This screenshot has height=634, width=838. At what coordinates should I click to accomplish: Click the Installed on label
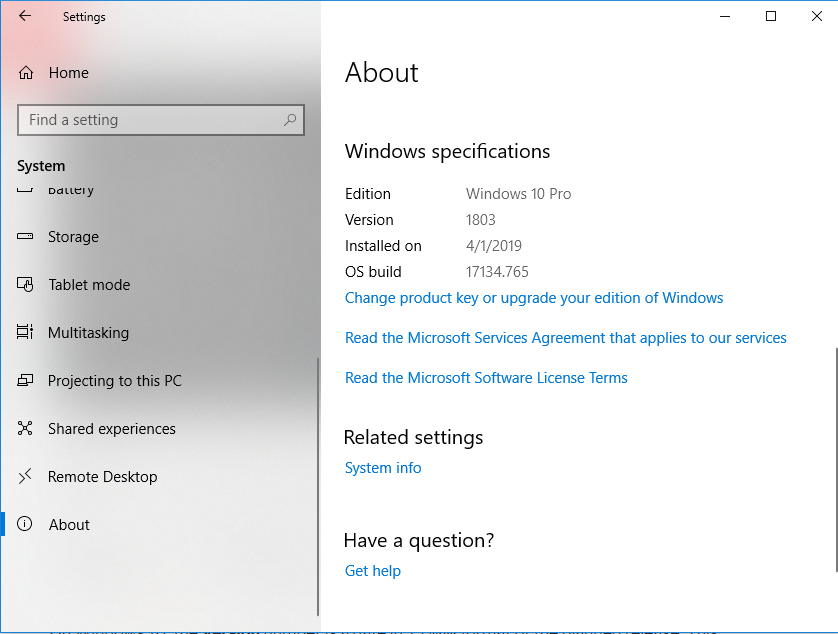[383, 246]
